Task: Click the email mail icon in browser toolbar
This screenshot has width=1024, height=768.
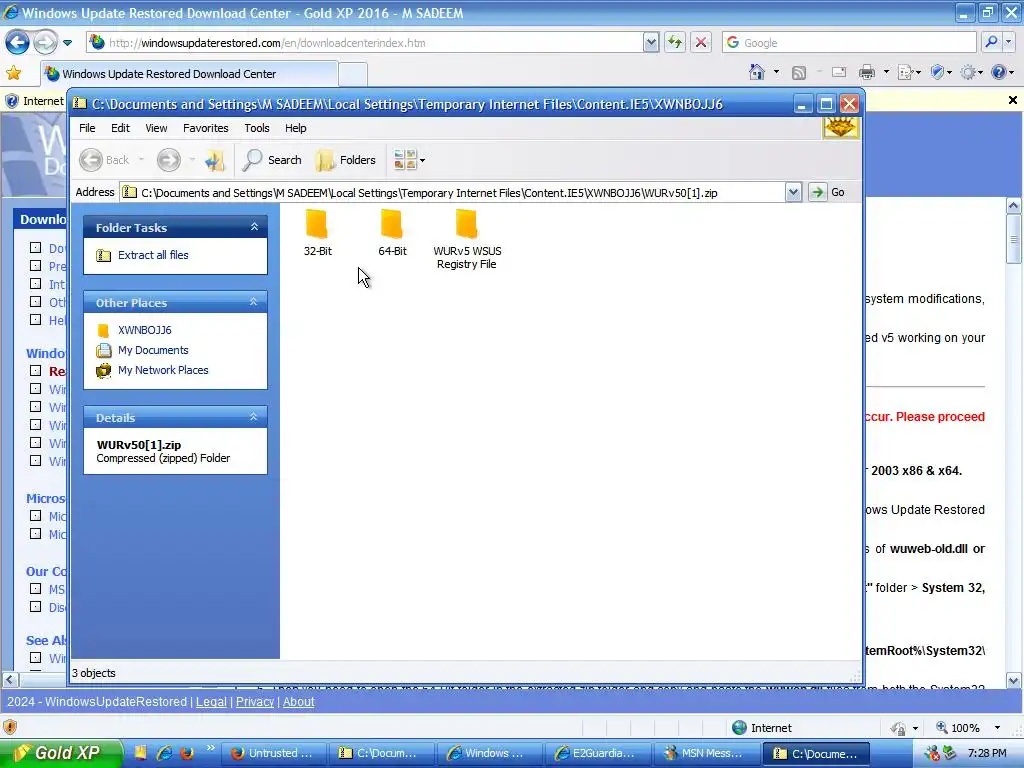Action: pos(839,72)
